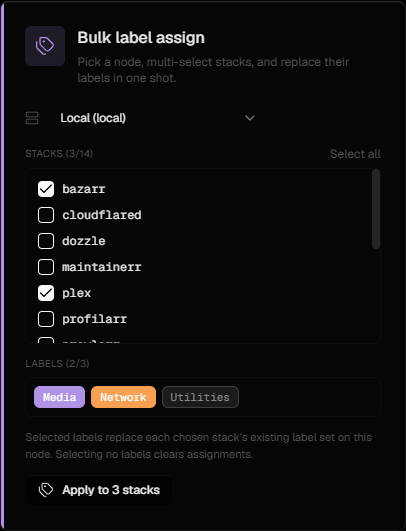Enable the Utilities label chip
Screen dimensions: 406x531
point(200,397)
